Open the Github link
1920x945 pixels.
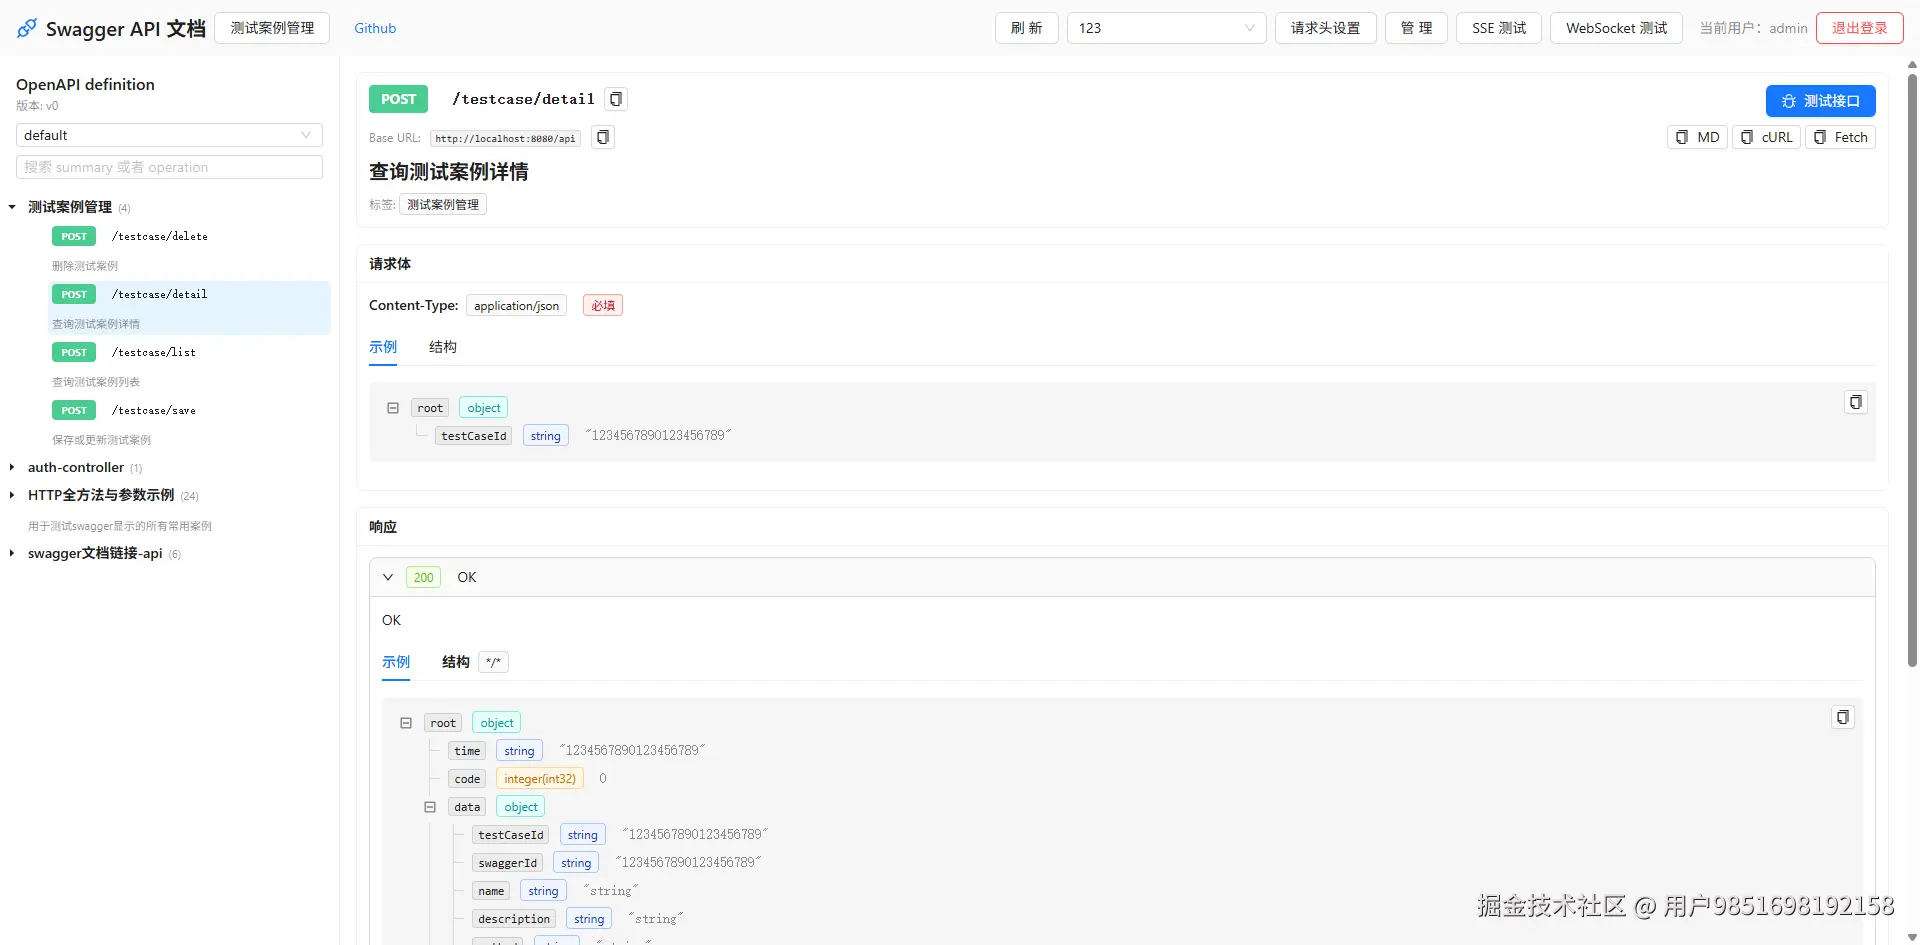(x=374, y=28)
